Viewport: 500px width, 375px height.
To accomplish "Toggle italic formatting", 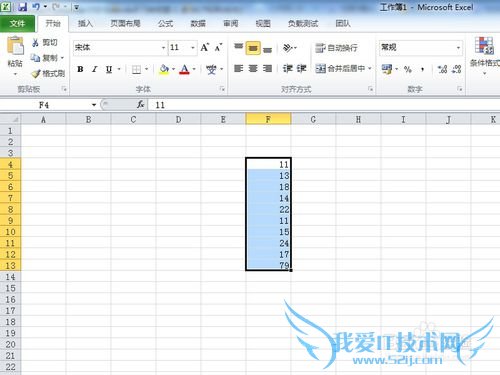I will (x=95, y=69).
